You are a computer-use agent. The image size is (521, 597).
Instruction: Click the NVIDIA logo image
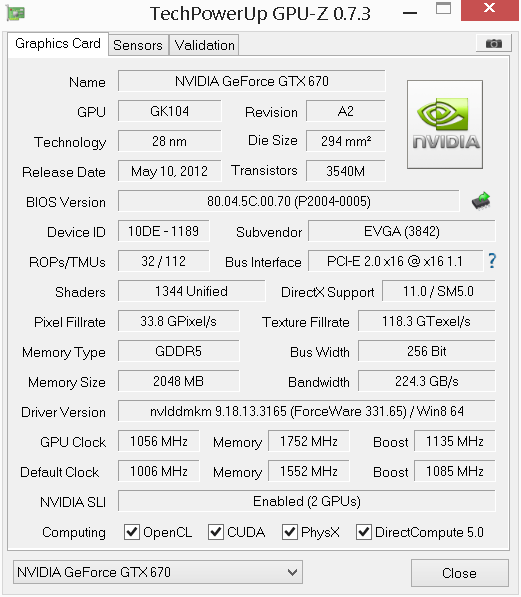[x=445, y=124]
